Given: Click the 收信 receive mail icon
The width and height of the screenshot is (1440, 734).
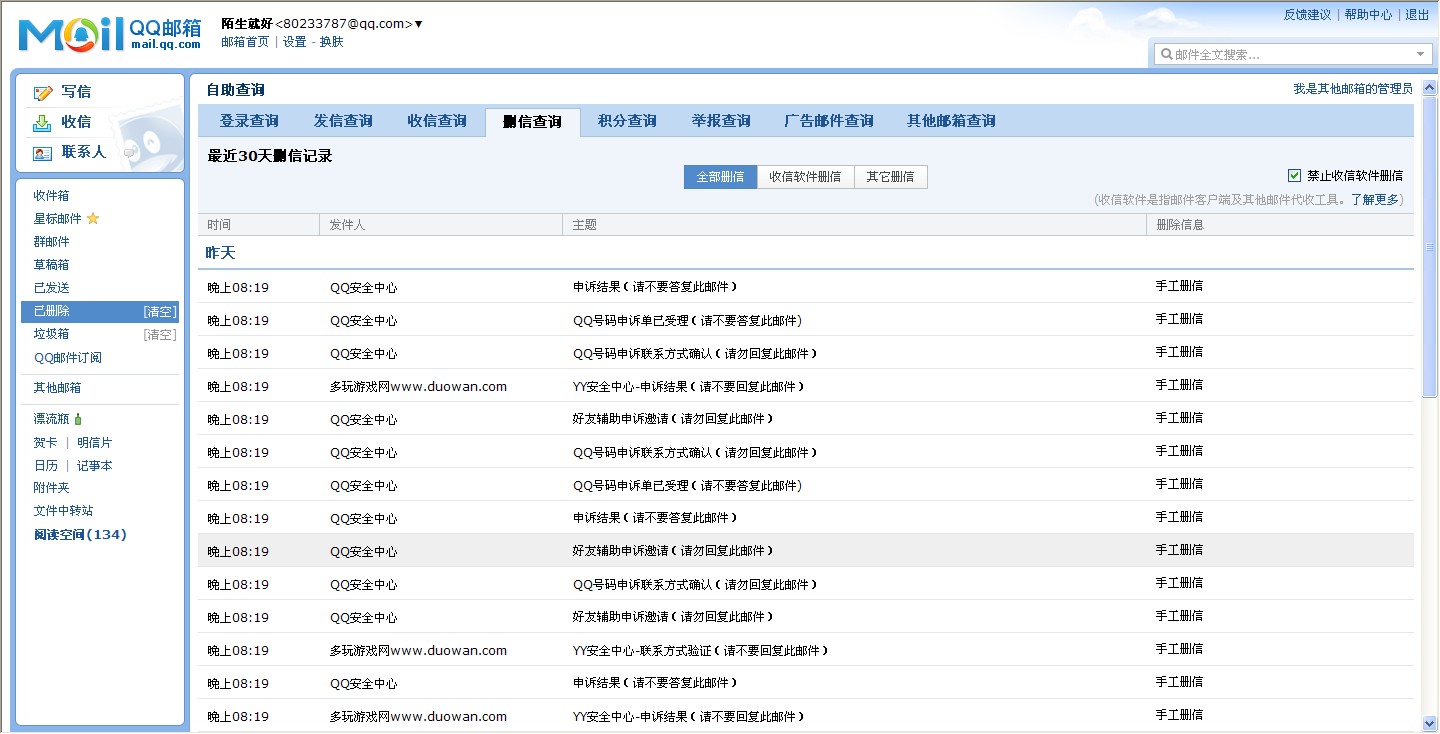Looking at the screenshot, I should (42, 122).
